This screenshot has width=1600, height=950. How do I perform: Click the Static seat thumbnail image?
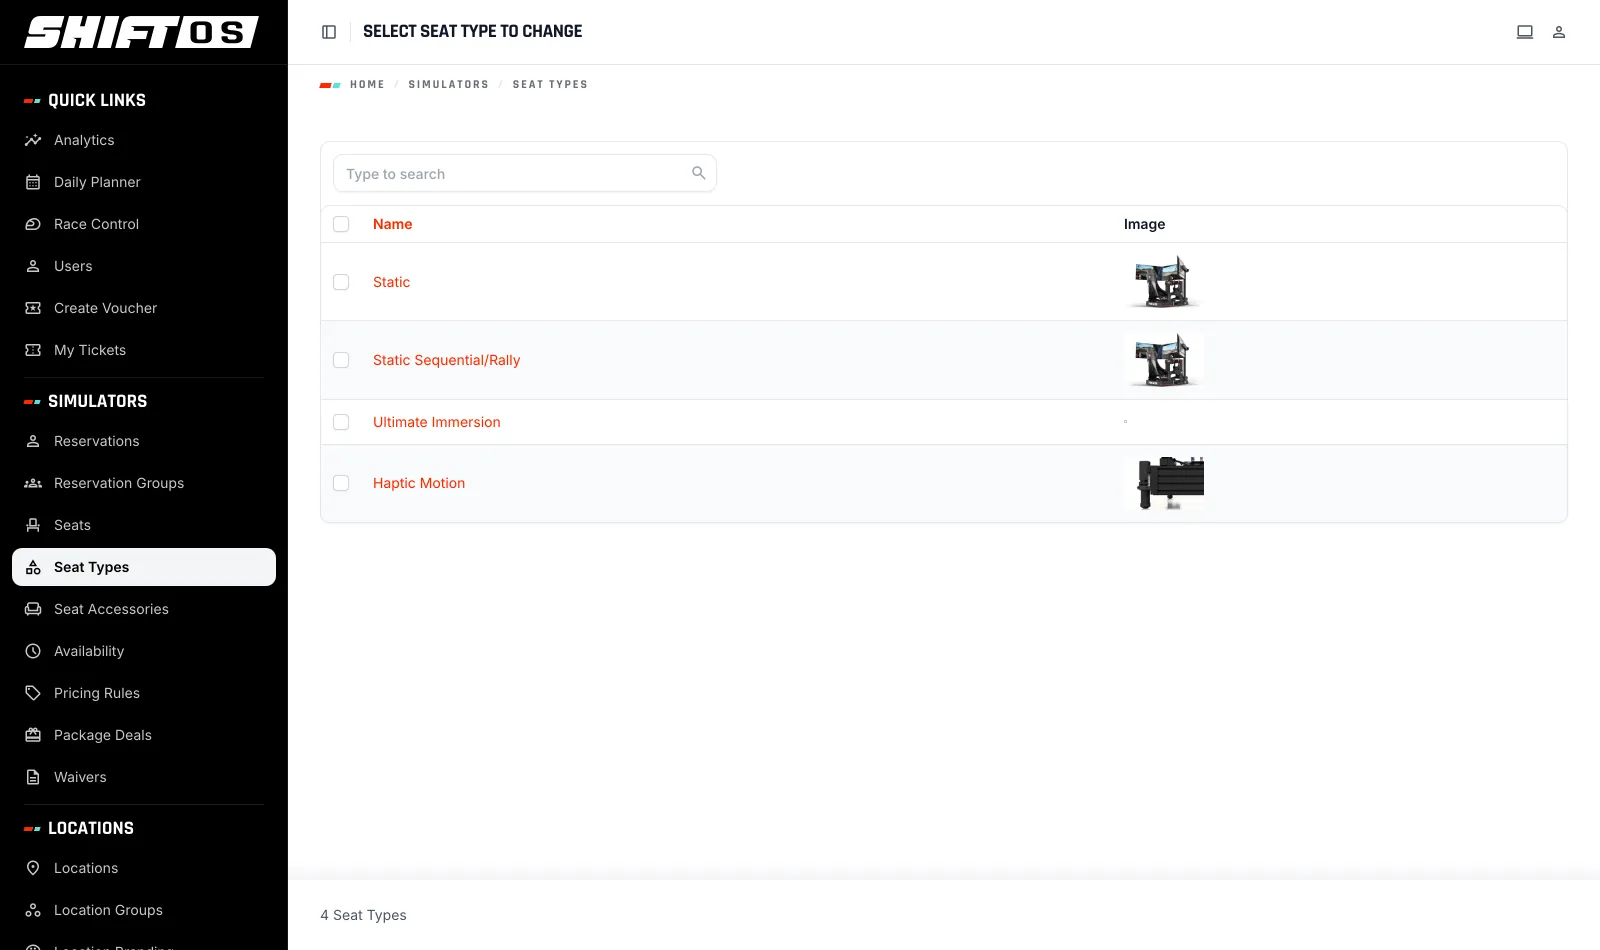pyautogui.click(x=1164, y=282)
